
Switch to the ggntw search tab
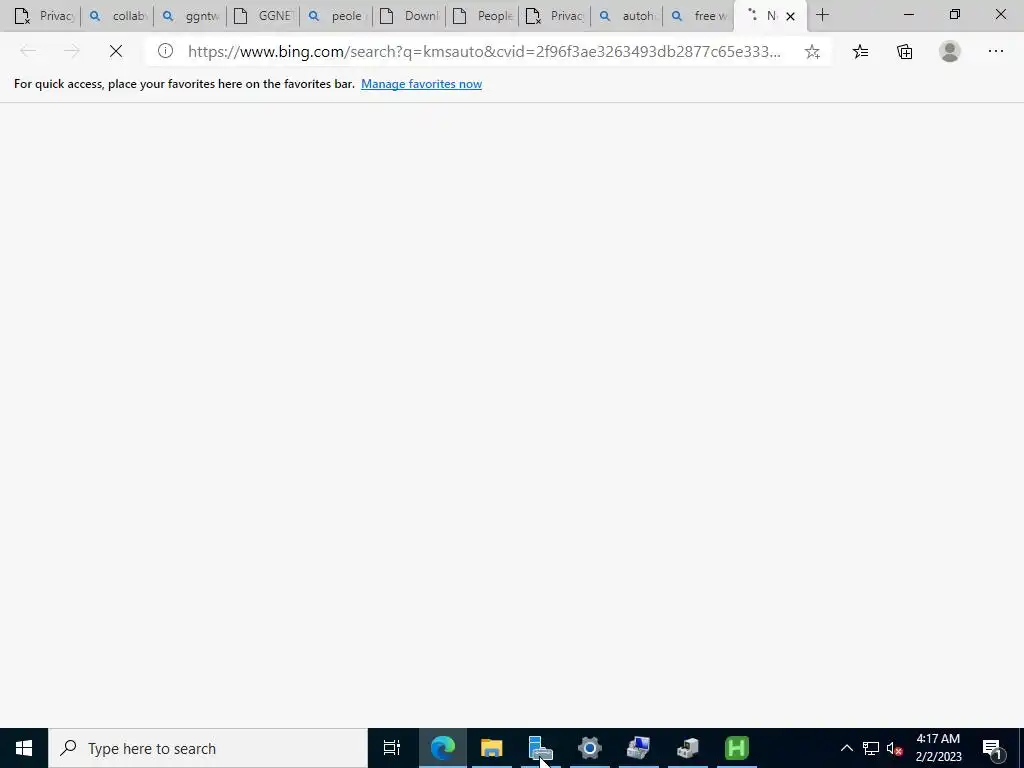coord(190,16)
